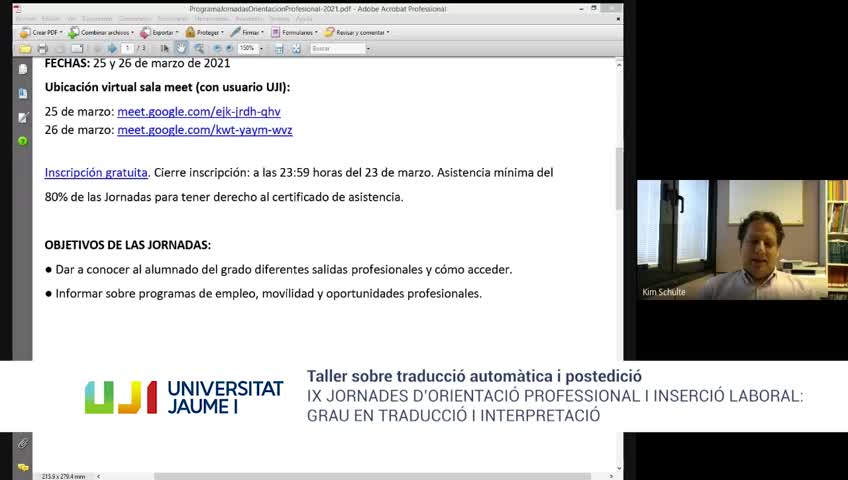Open the Formularios toolbar dropdown
This screenshot has height=480, width=848.
pyautogui.click(x=294, y=32)
